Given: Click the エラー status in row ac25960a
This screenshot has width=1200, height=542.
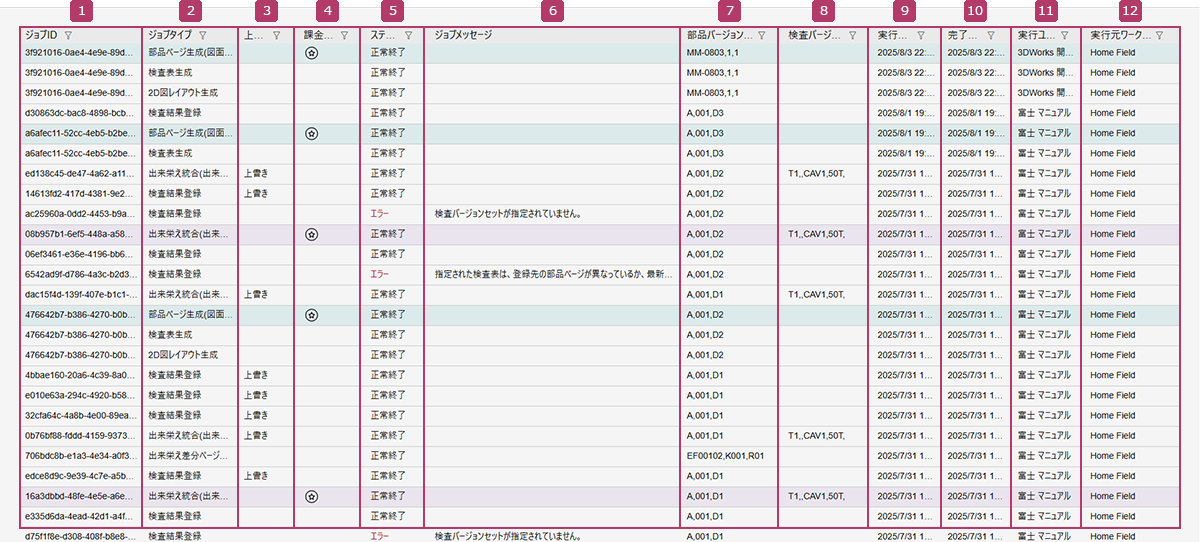Looking at the screenshot, I should coord(380,214).
